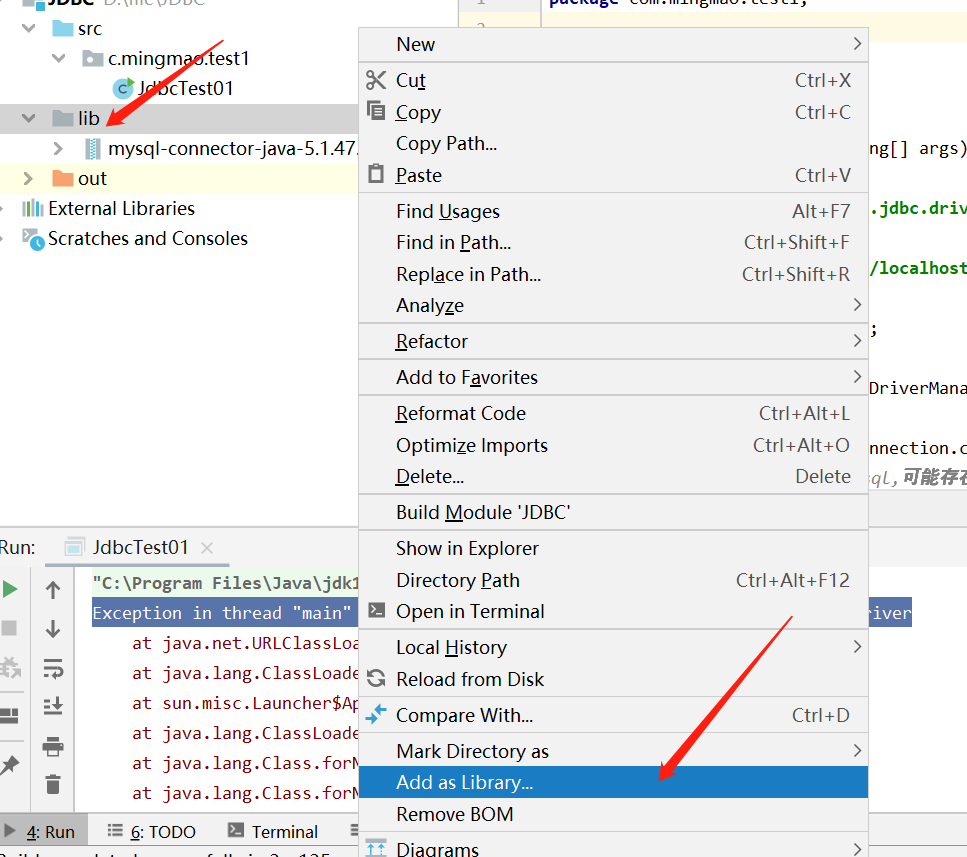
Task: Click the Reload from Disk icon
Action: 376,678
